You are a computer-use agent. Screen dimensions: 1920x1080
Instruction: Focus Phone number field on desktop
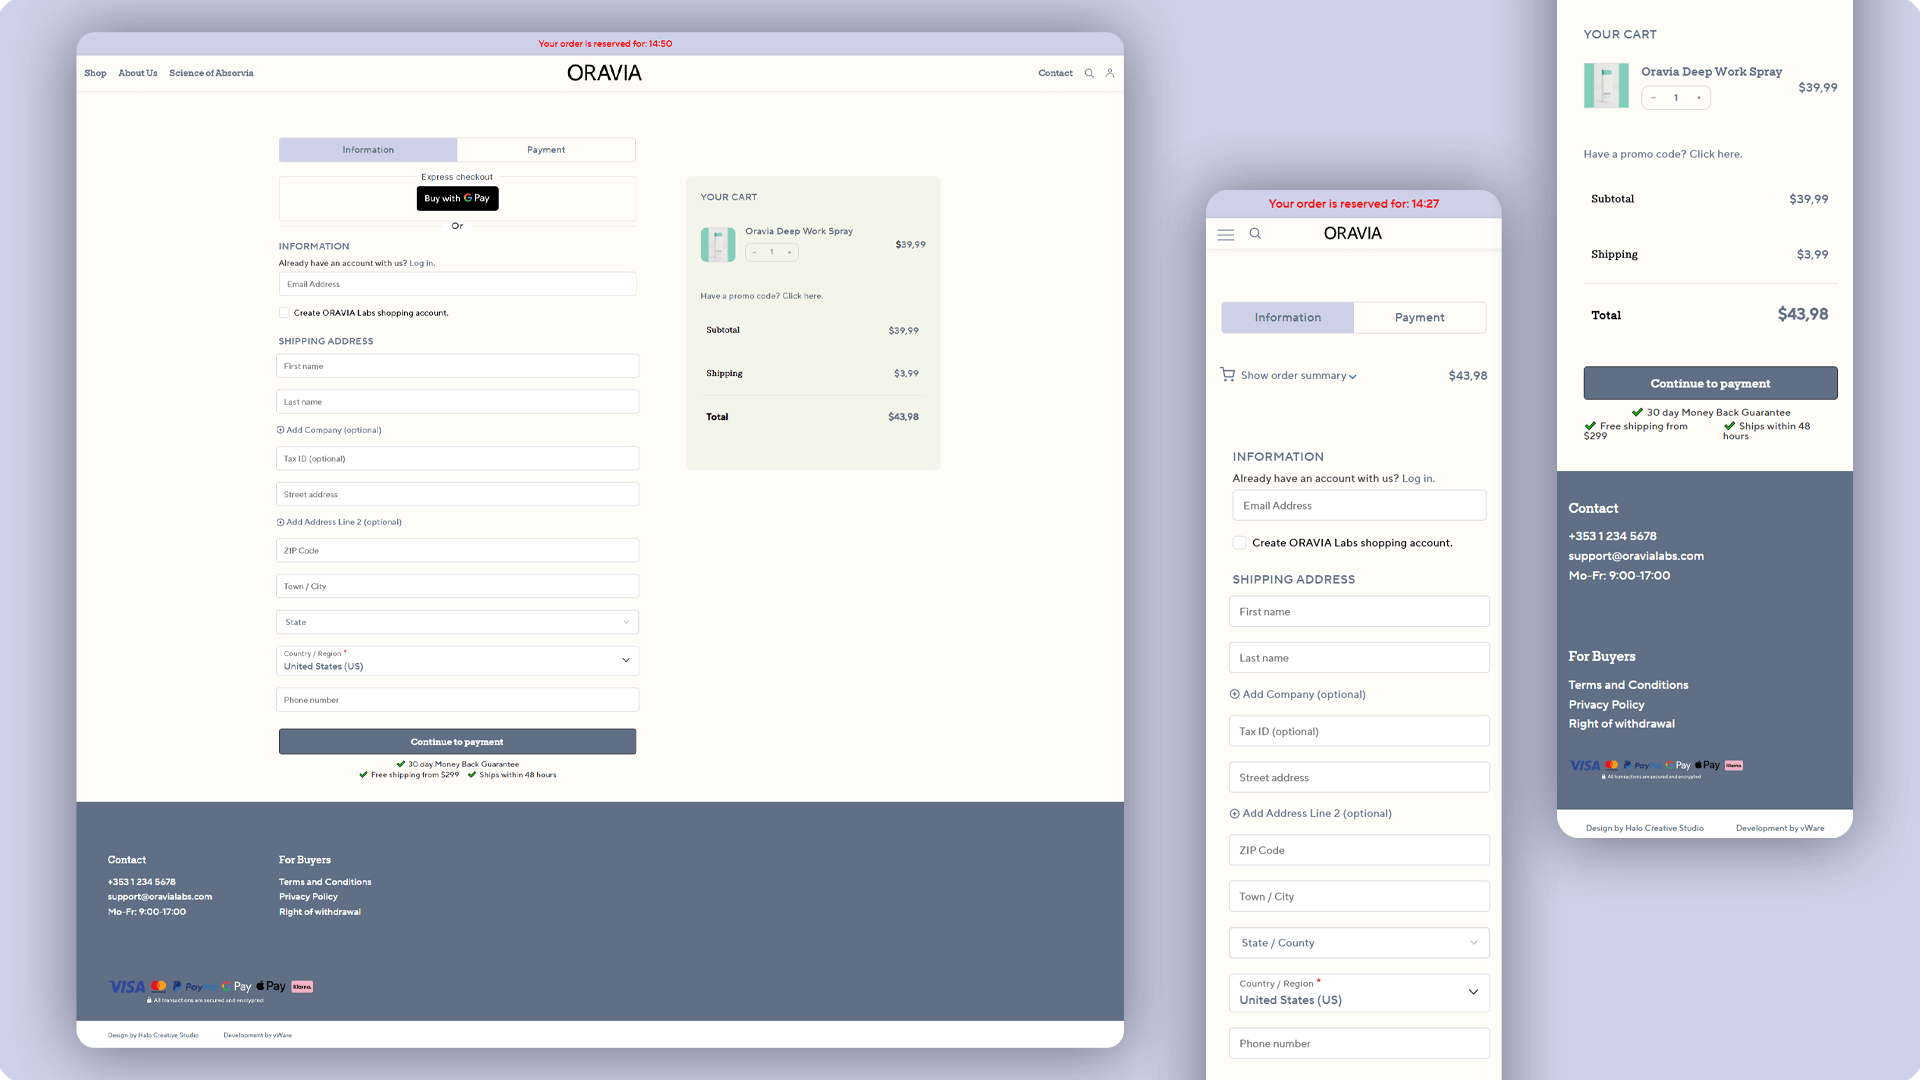[457, 700]
